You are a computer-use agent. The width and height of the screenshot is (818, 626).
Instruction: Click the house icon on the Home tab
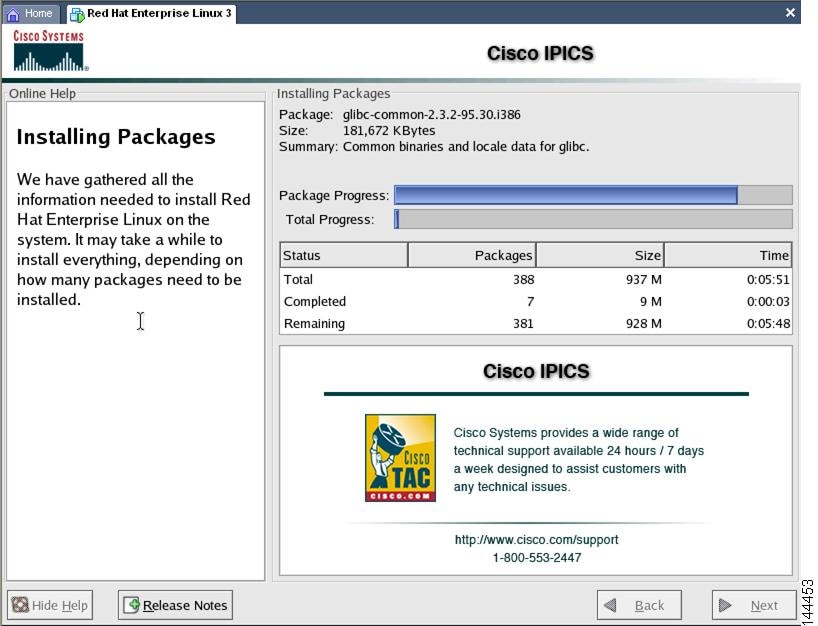(13, 13)
